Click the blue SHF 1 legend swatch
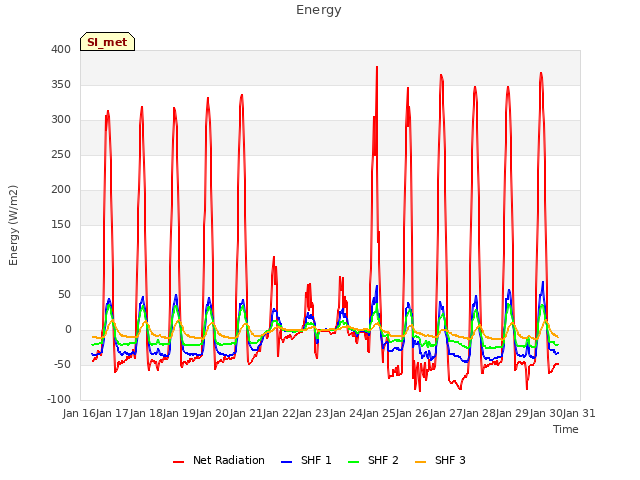The width and height of the screenshot is (640, 480). click(287, 462)
